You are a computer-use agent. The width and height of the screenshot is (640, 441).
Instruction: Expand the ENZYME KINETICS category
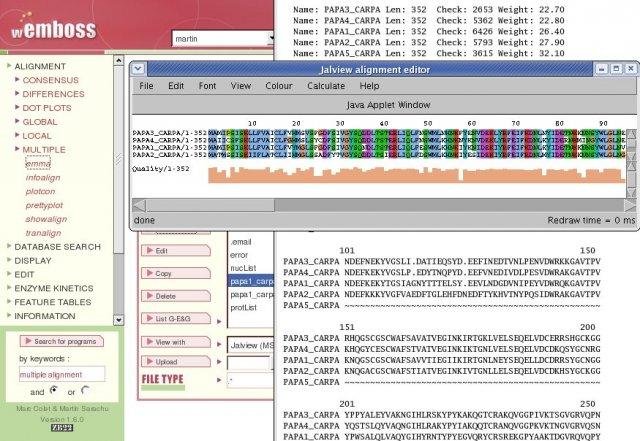pyautogui.click(x=9, y=288)
